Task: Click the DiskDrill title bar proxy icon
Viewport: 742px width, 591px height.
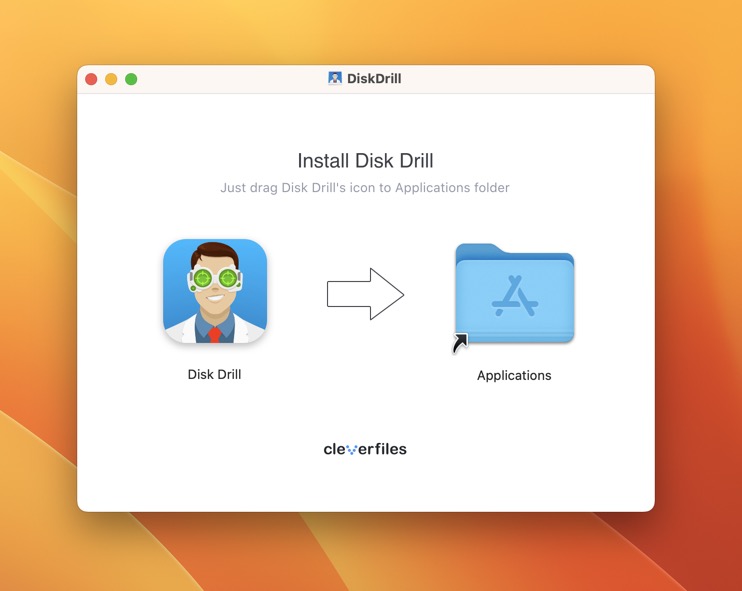Action: pyautogui.click(x=335, y=78)
